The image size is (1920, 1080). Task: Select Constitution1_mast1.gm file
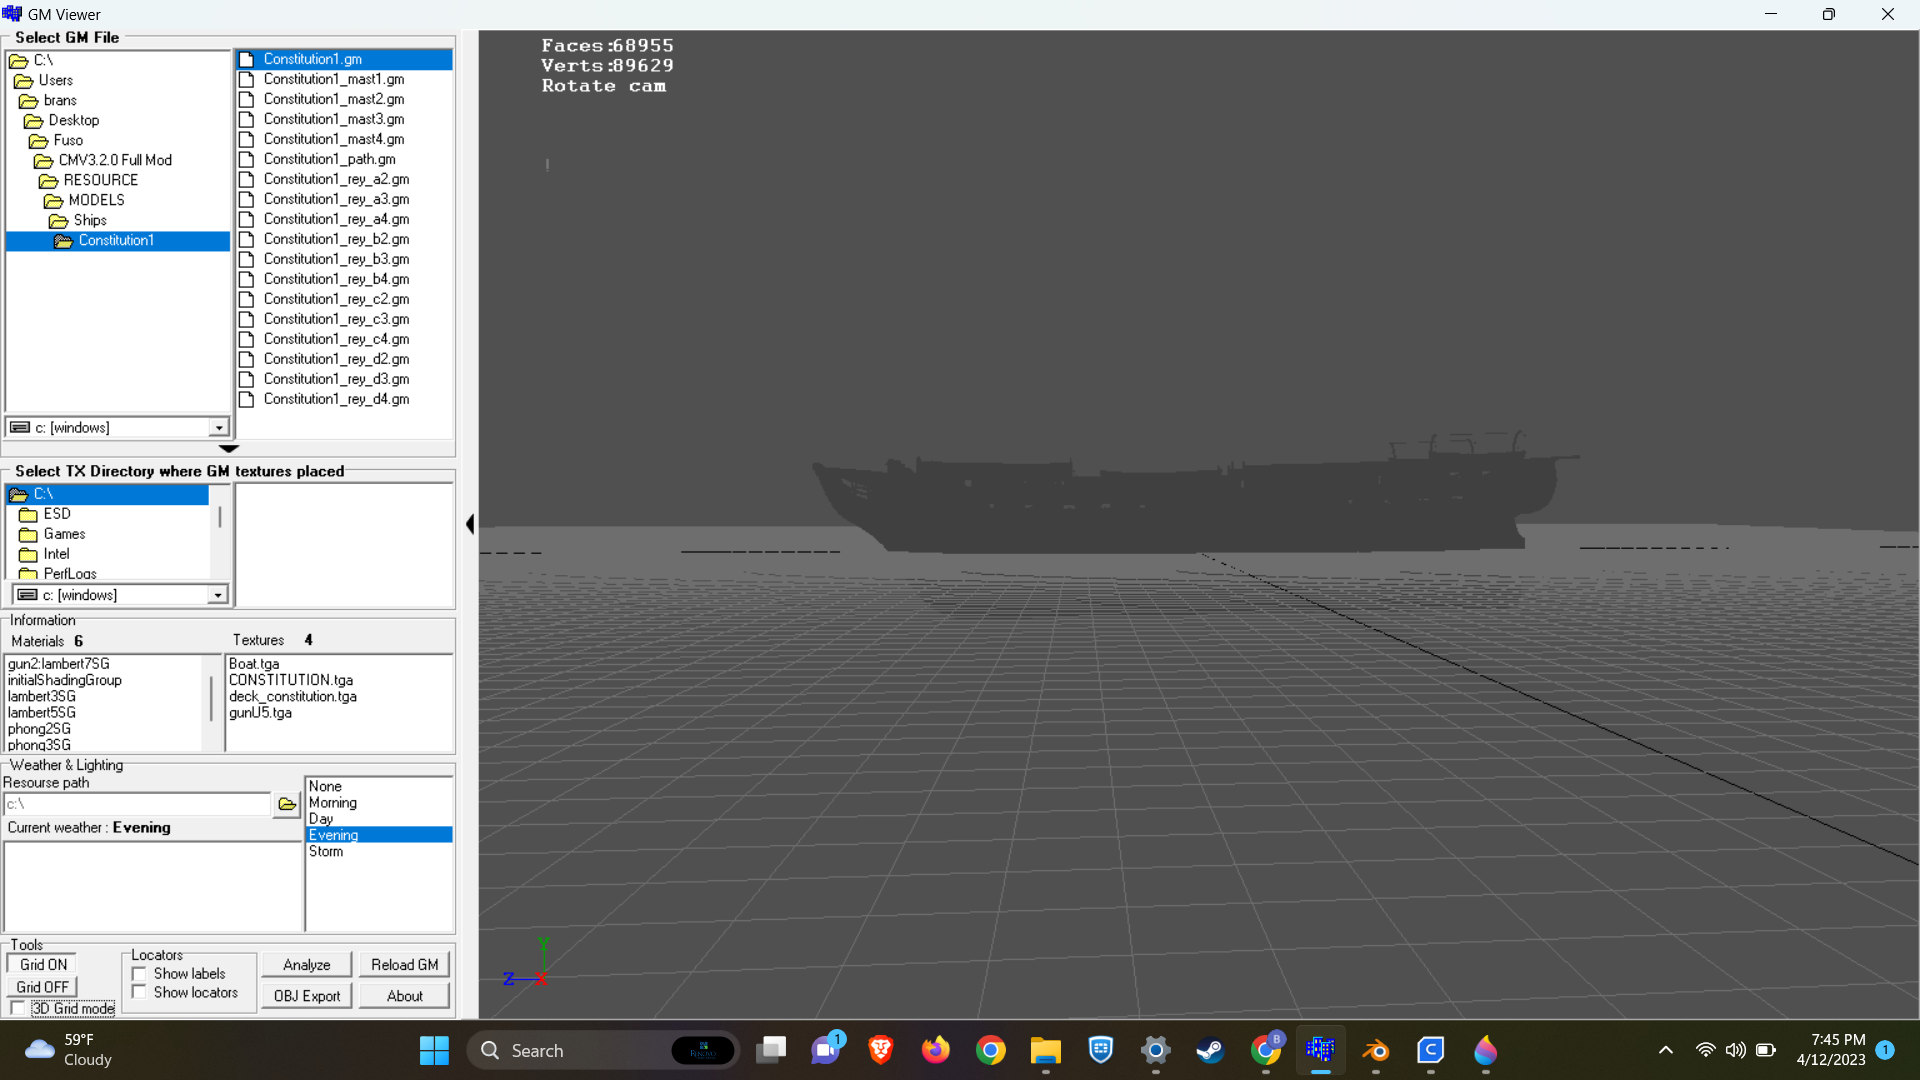point(334,79)
